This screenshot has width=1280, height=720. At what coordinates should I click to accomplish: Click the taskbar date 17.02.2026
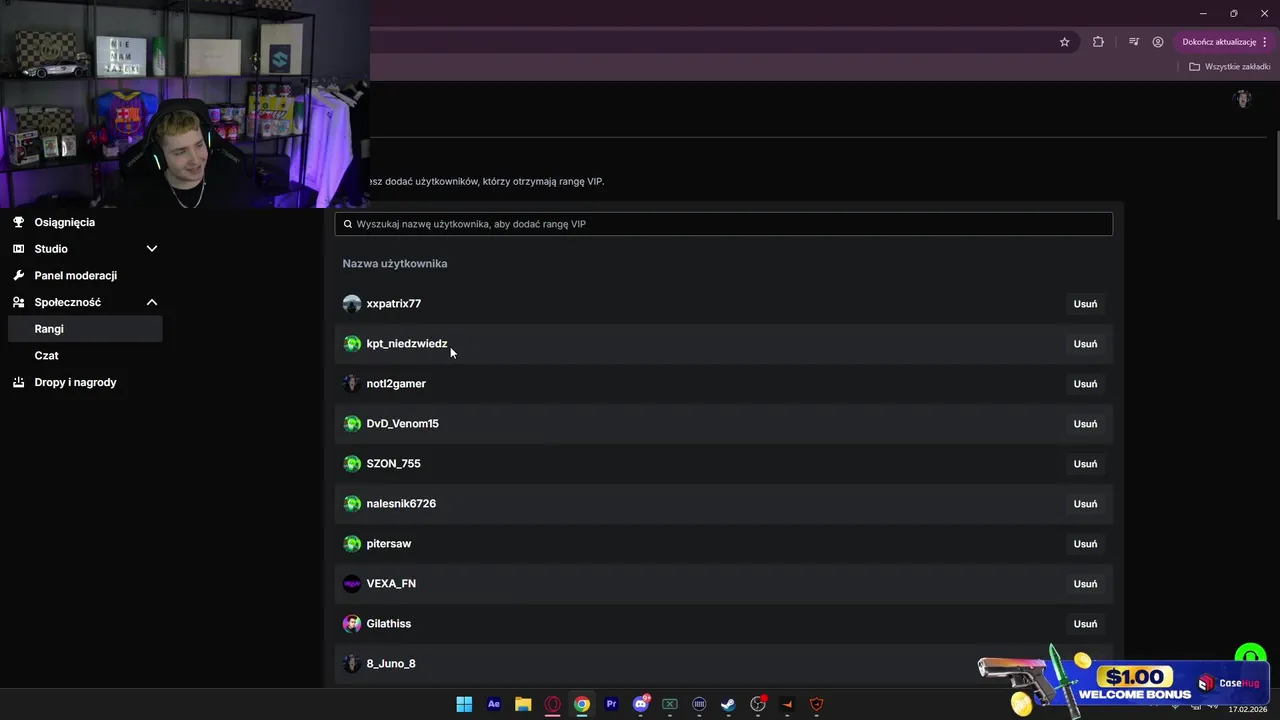(x=1247, y=709)
